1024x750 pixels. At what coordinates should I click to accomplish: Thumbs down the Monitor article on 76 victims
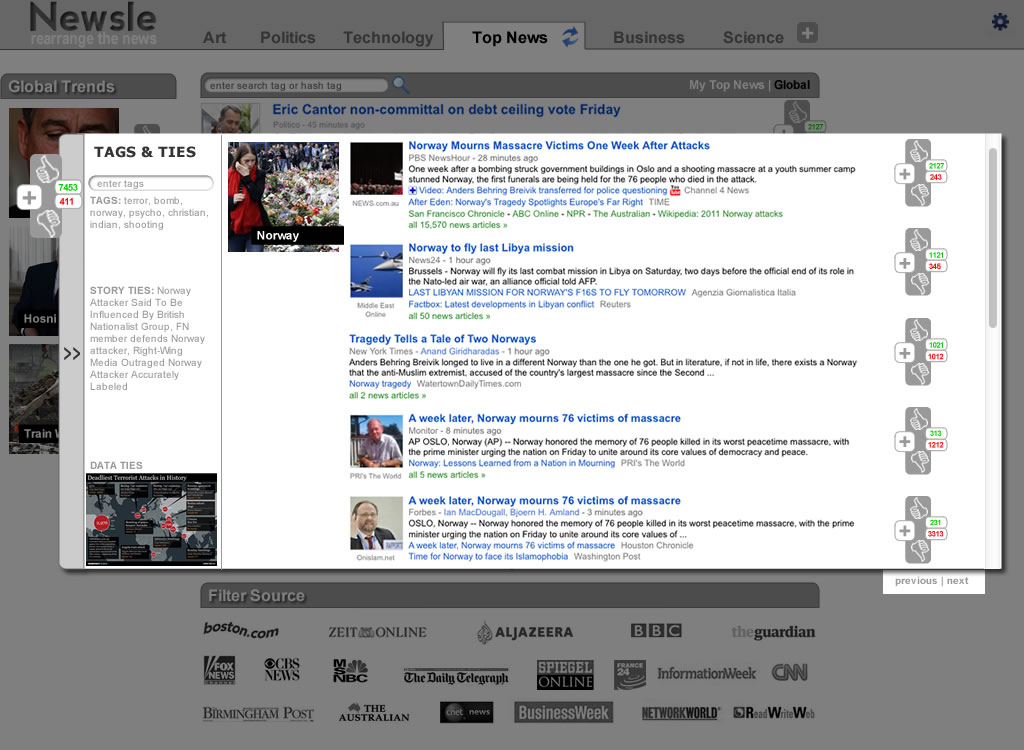pos(918,461)
